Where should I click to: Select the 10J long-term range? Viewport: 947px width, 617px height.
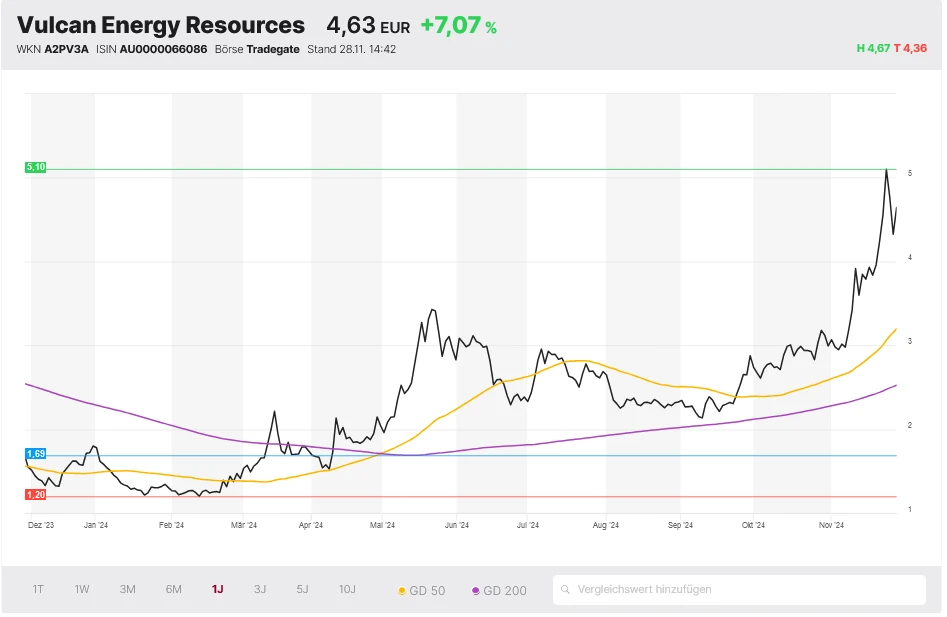347,590
